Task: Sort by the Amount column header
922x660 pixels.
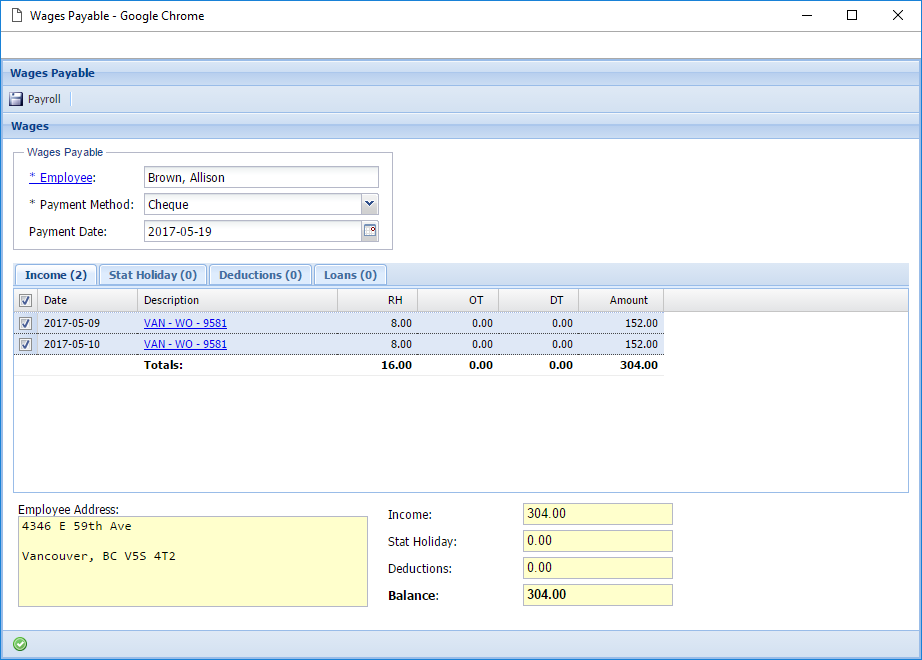Action: 620,300
